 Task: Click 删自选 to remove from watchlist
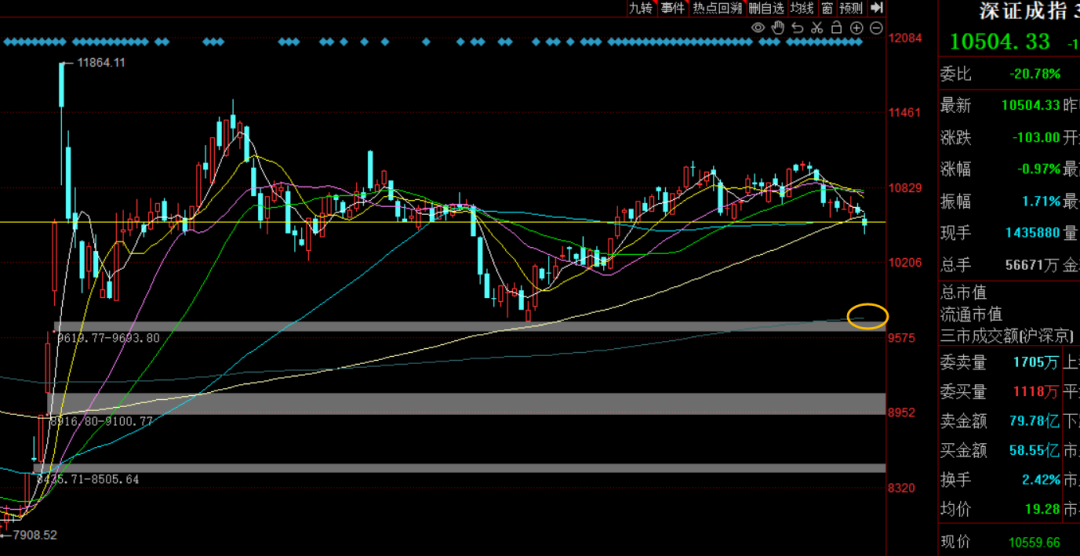[x=767, y=8]
